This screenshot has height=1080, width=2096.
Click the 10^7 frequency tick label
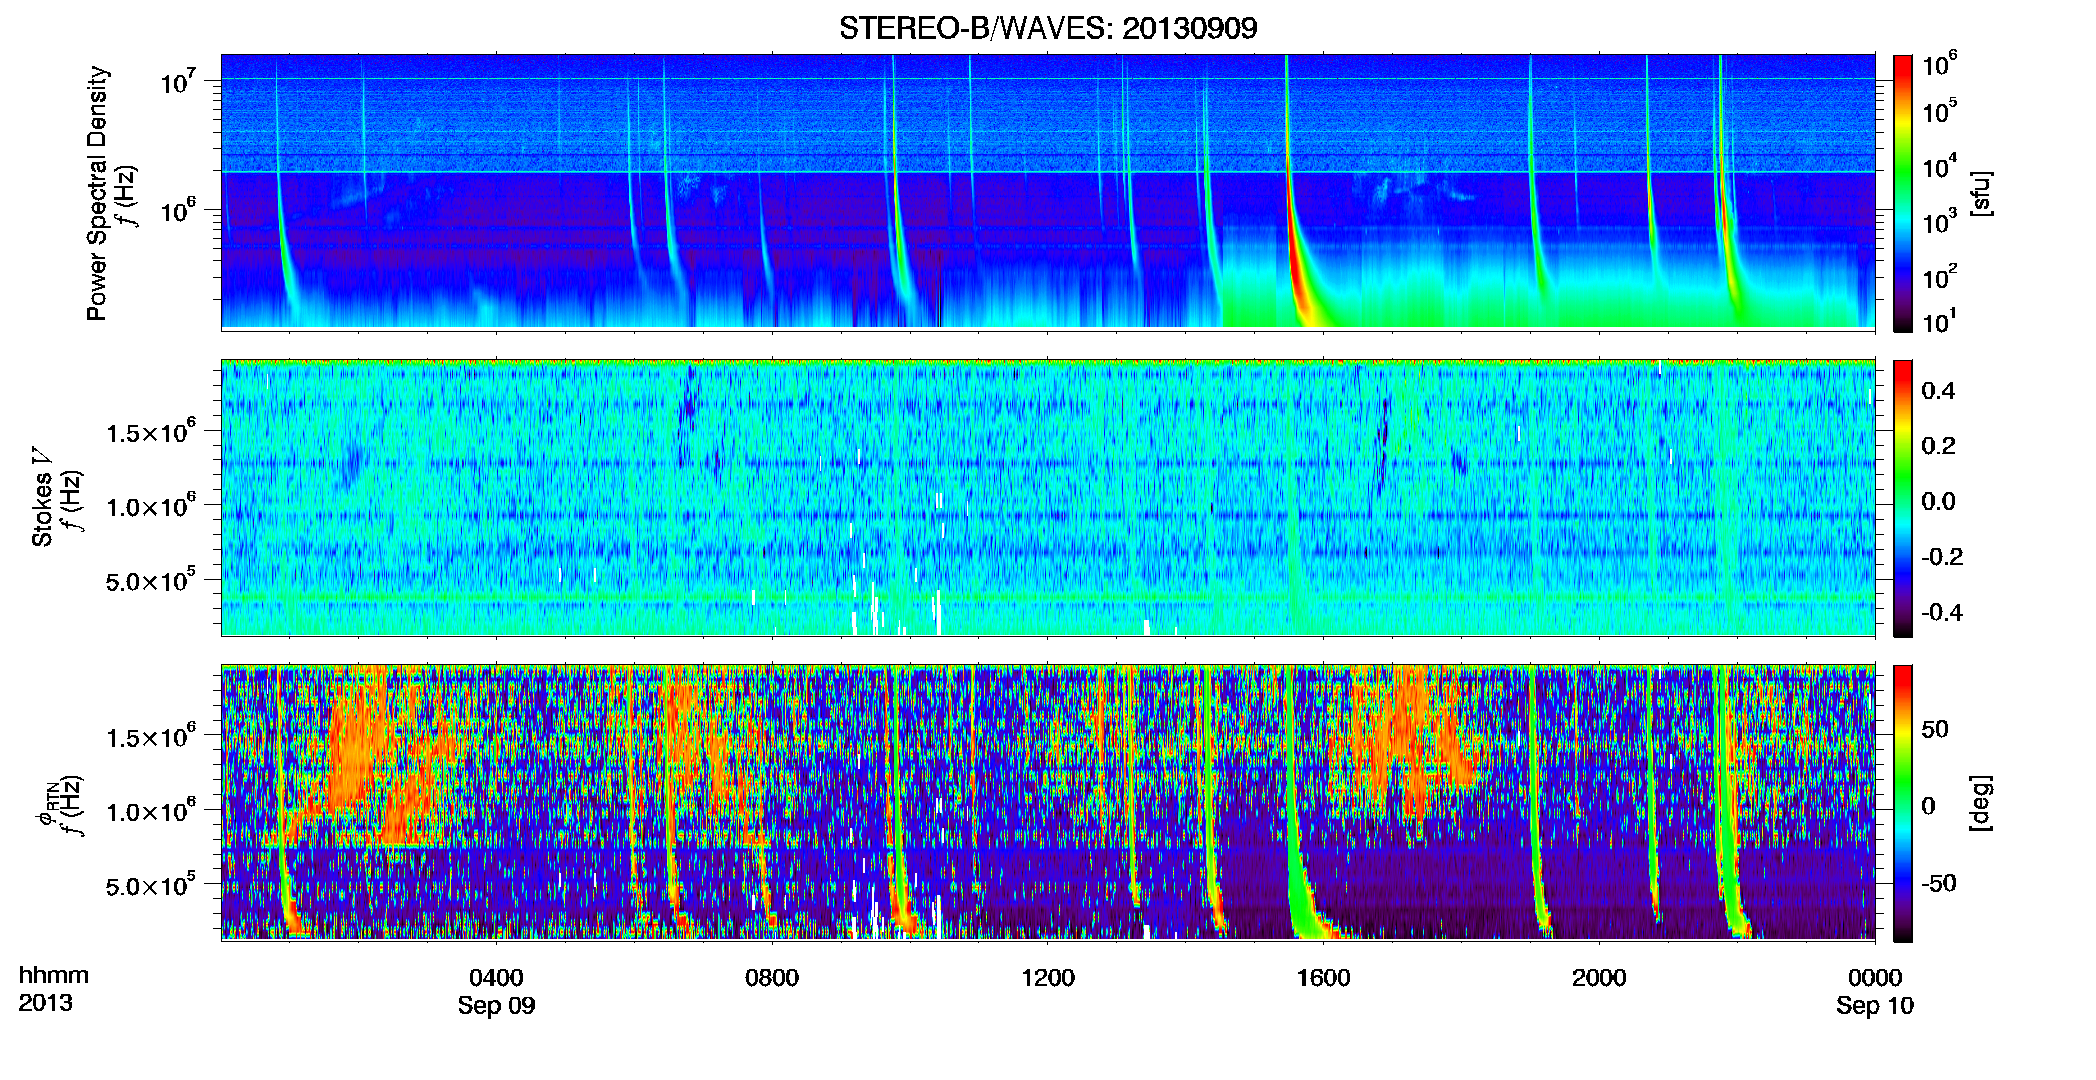[x=178, y=80]
